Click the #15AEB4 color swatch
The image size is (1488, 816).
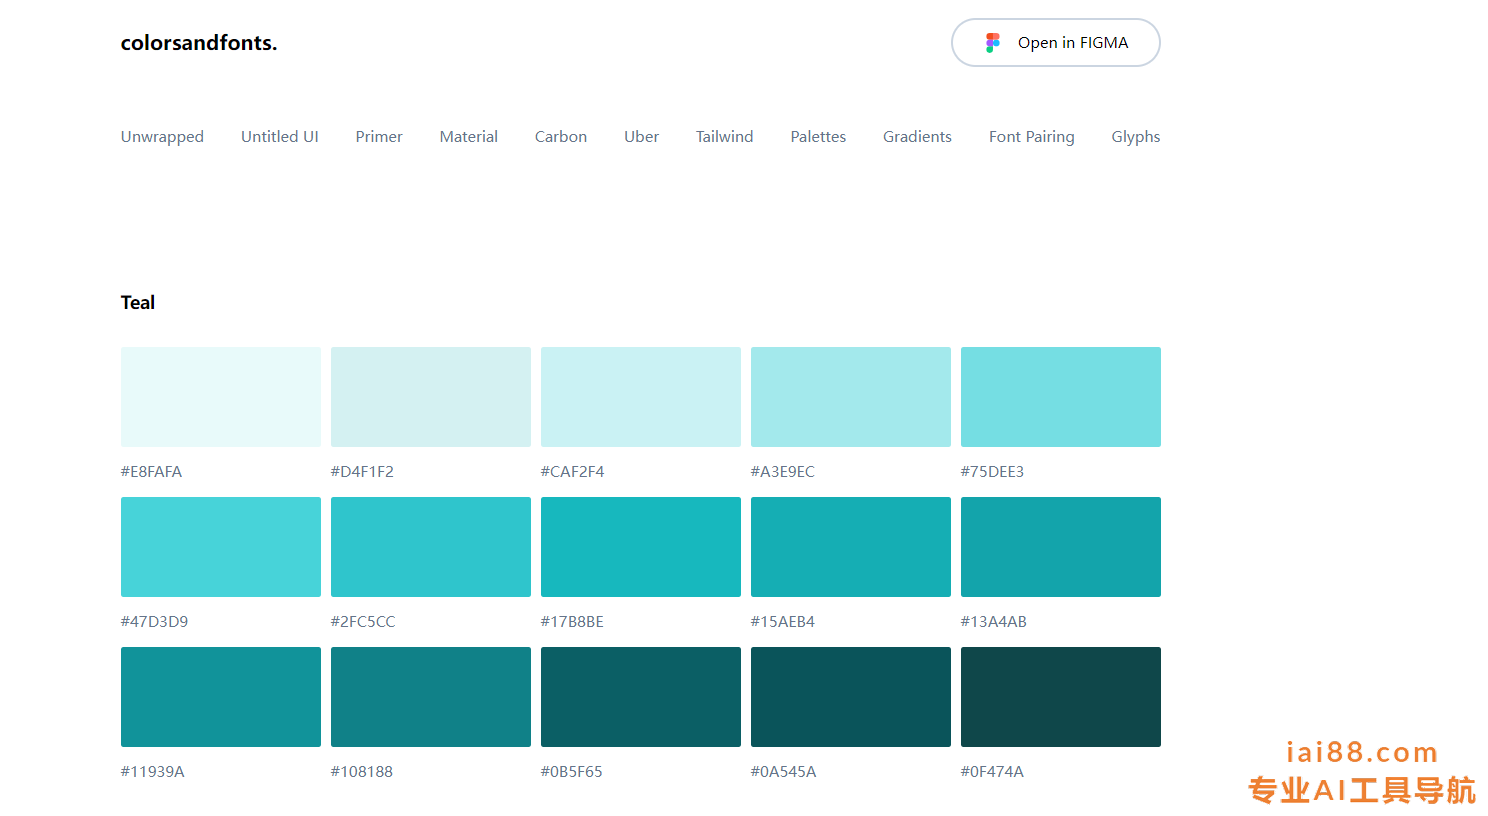[x=851, y=547]
